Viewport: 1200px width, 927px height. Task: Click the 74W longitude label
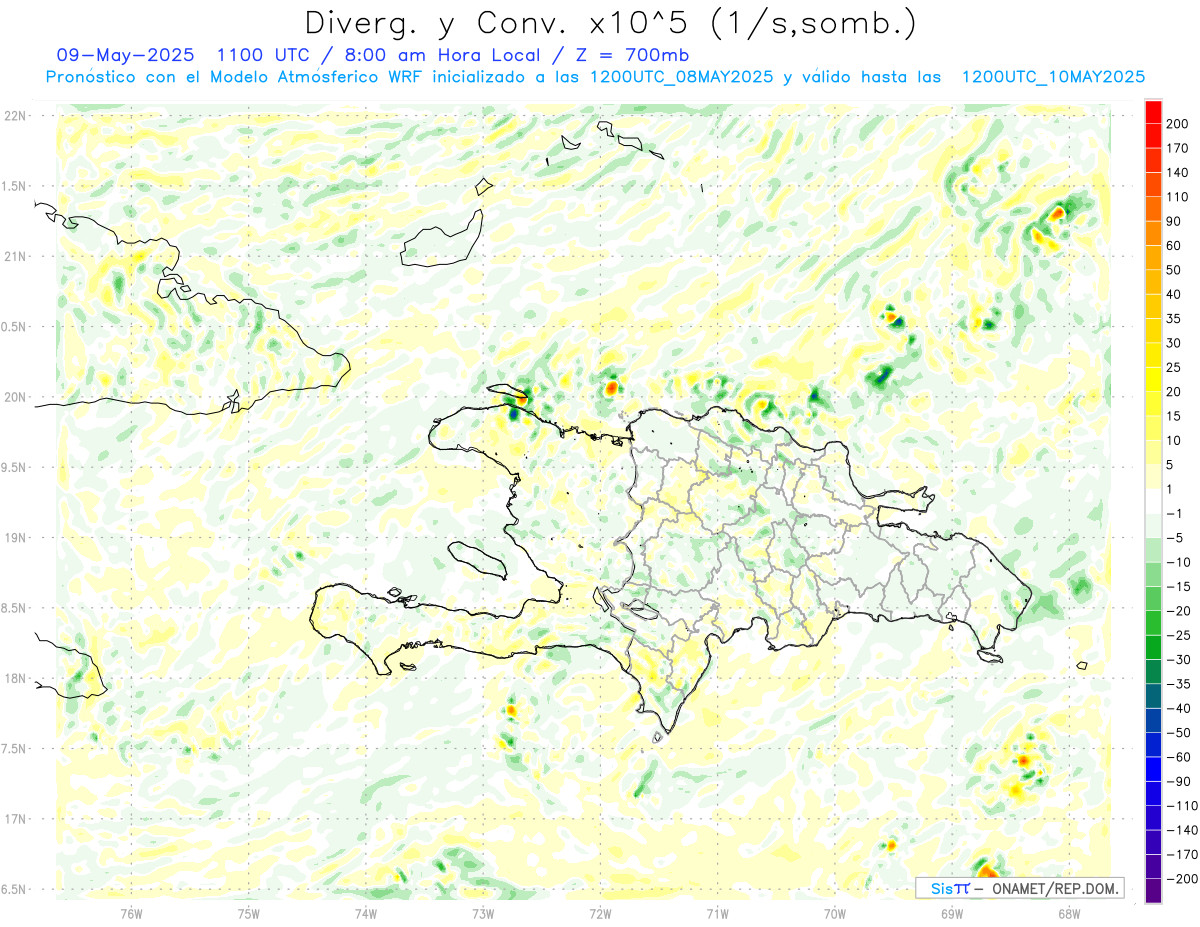(x=366, y=913)
